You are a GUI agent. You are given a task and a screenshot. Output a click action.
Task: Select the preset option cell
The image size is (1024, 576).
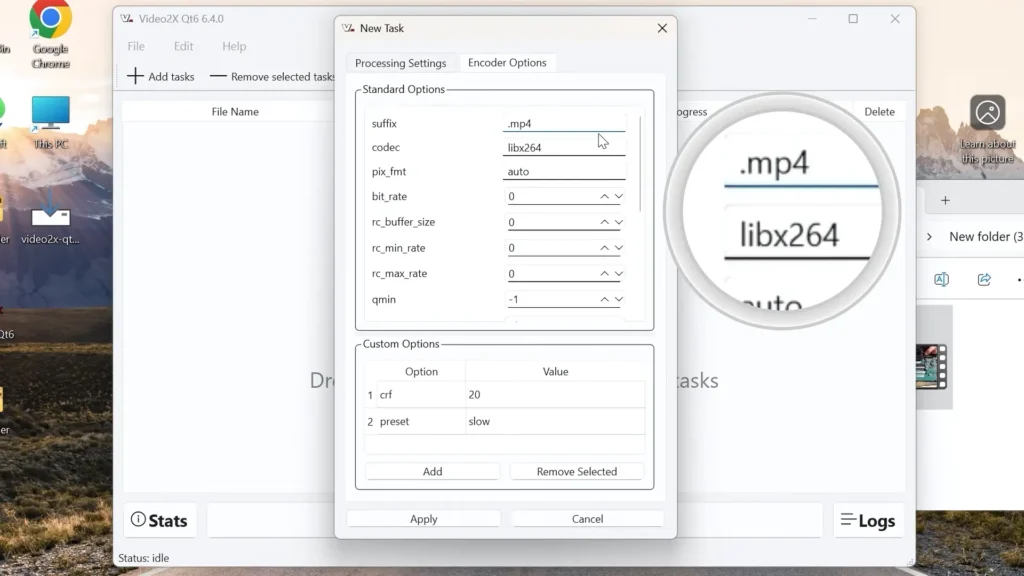pyautogui.click(x=421, y=421)
